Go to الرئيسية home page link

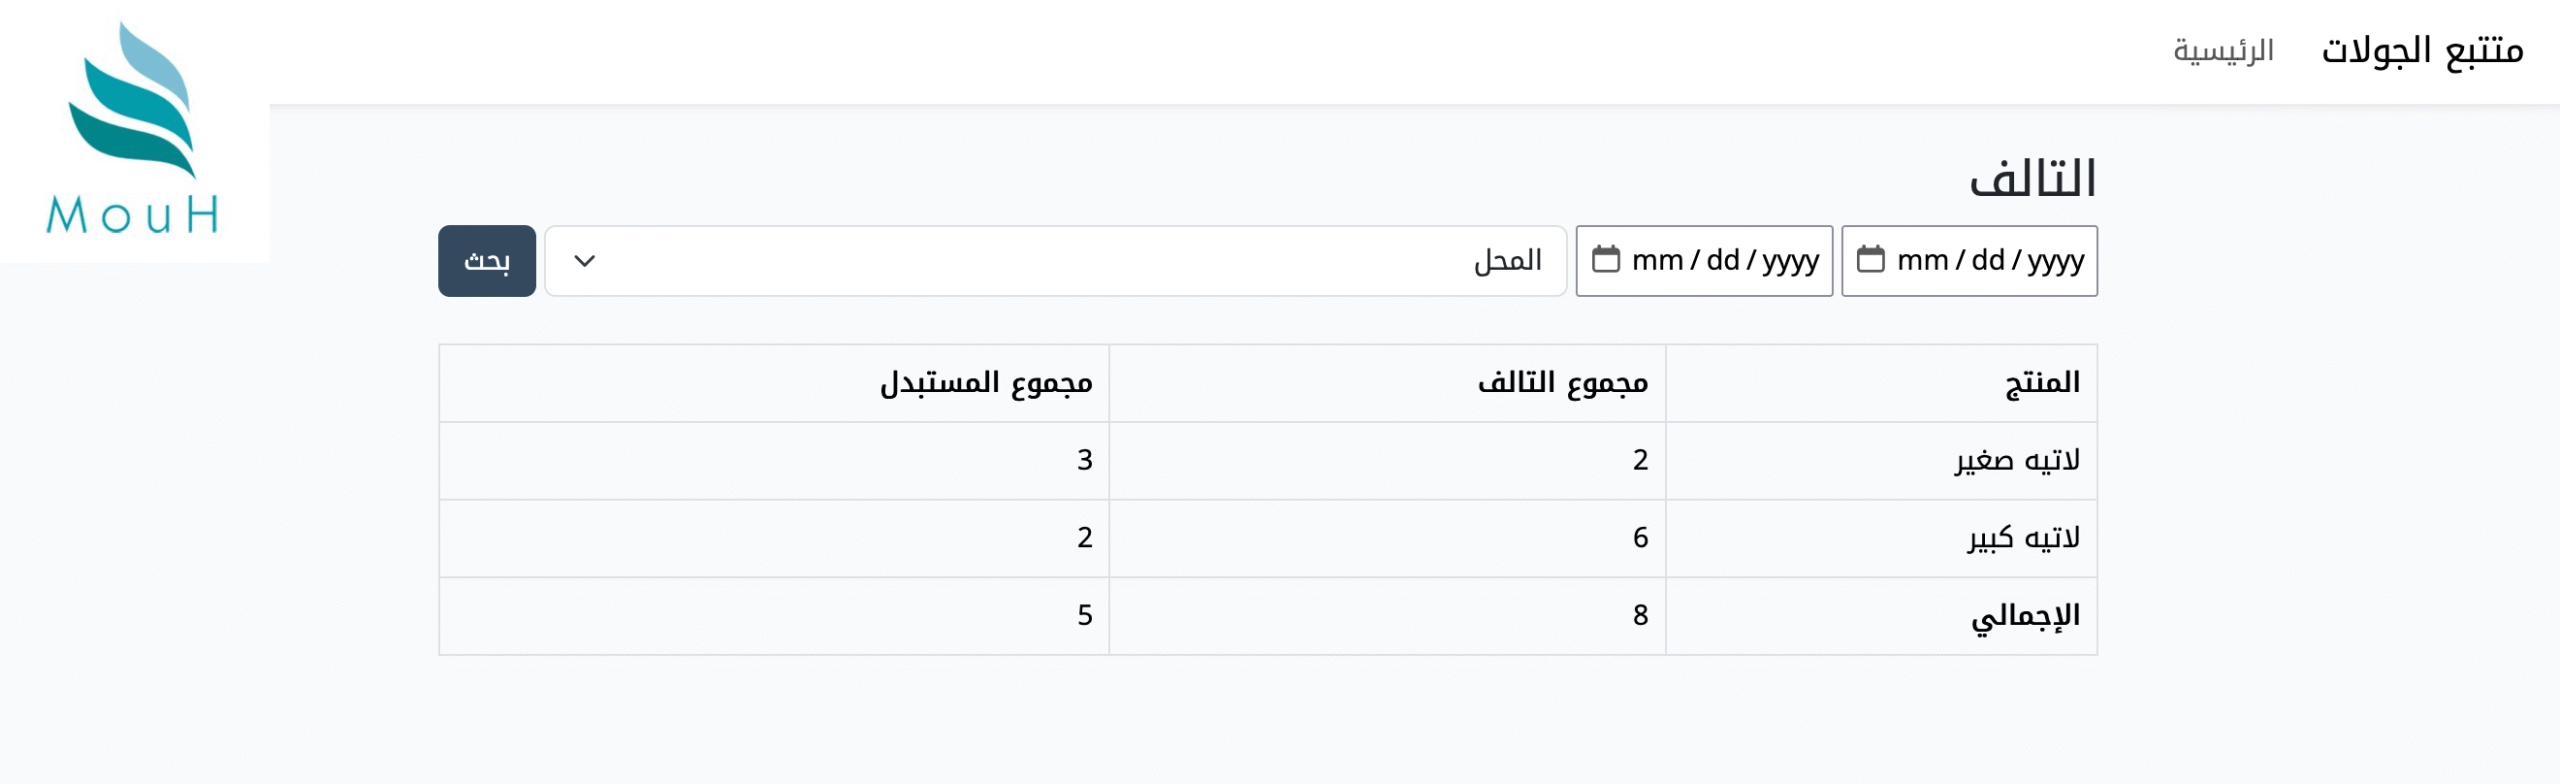2223,50
